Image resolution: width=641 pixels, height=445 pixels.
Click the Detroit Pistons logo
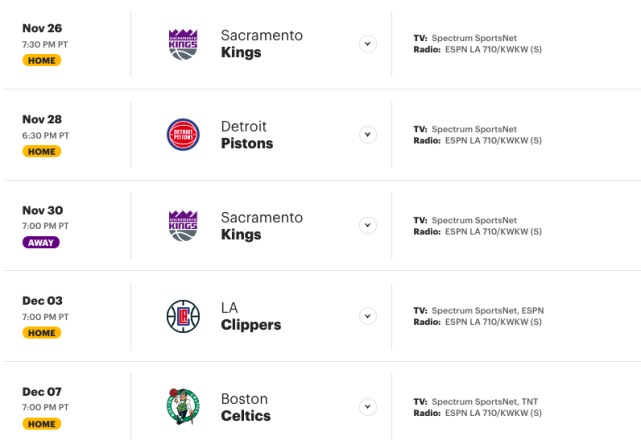coord(183,135)
